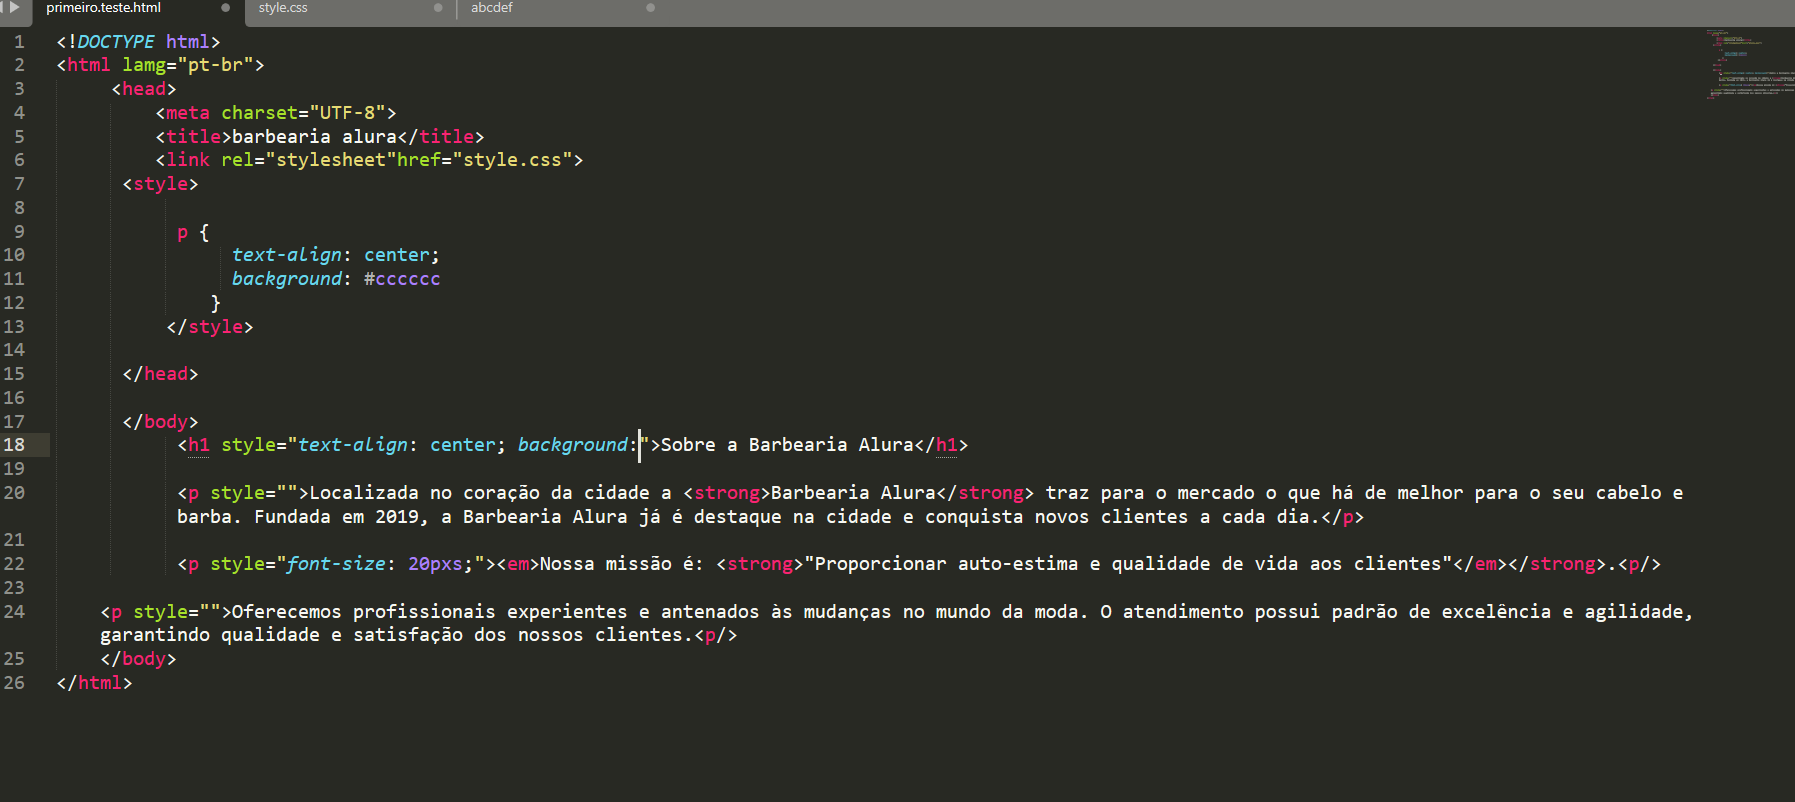Click the closing h1 tag on line 18
This screenshot has width=1795, height=802.
tap(941, 445)
